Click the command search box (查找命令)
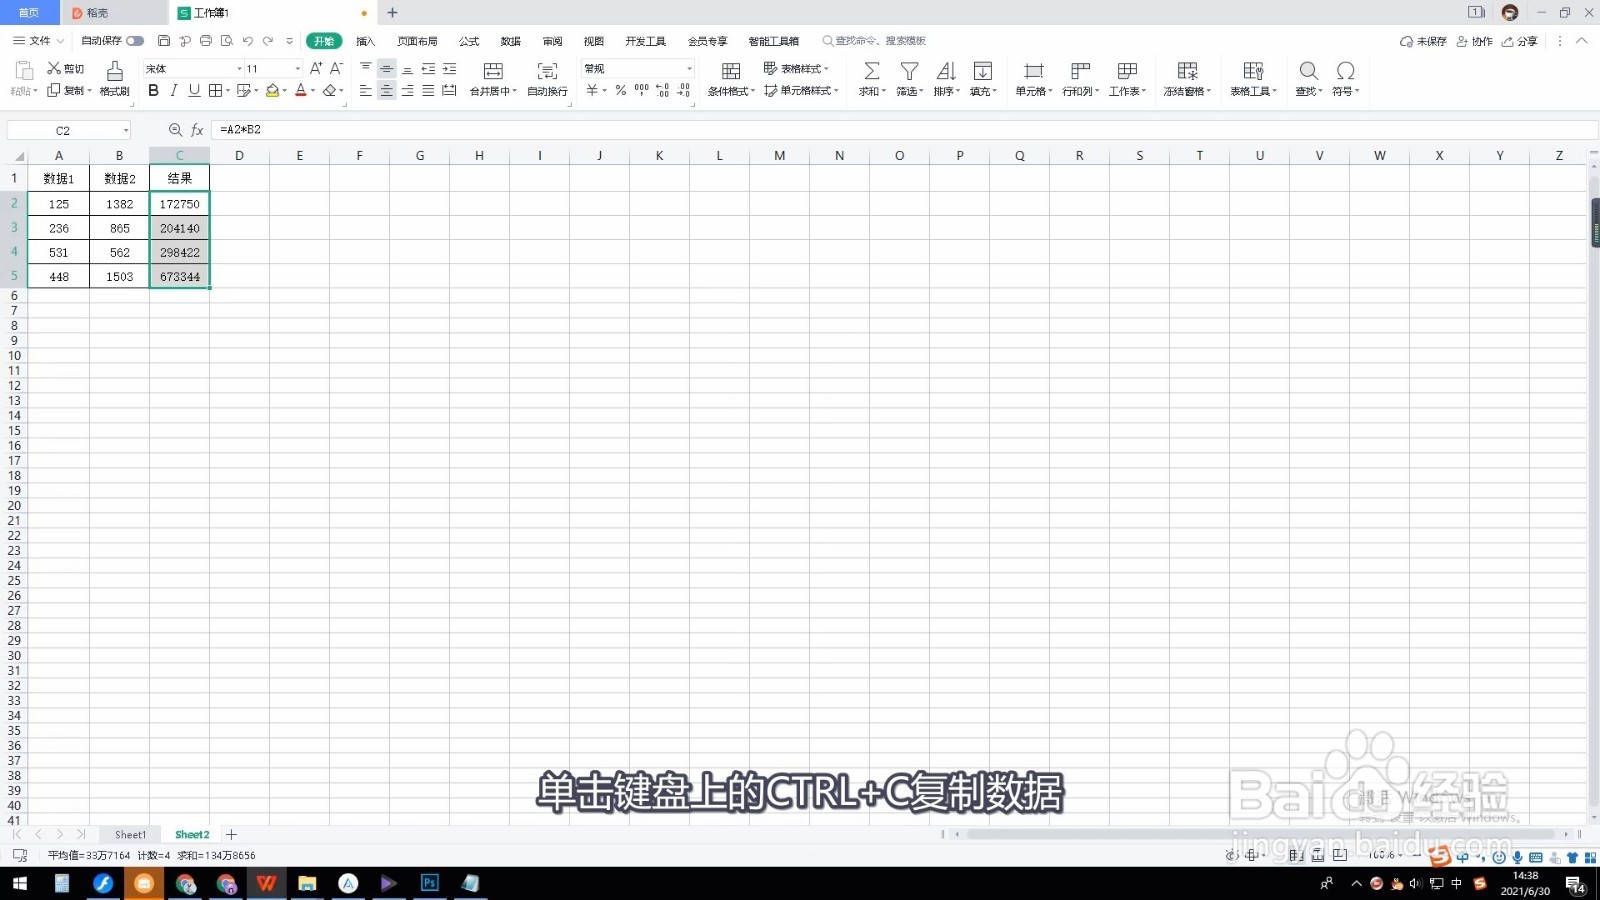 point(874,41)
